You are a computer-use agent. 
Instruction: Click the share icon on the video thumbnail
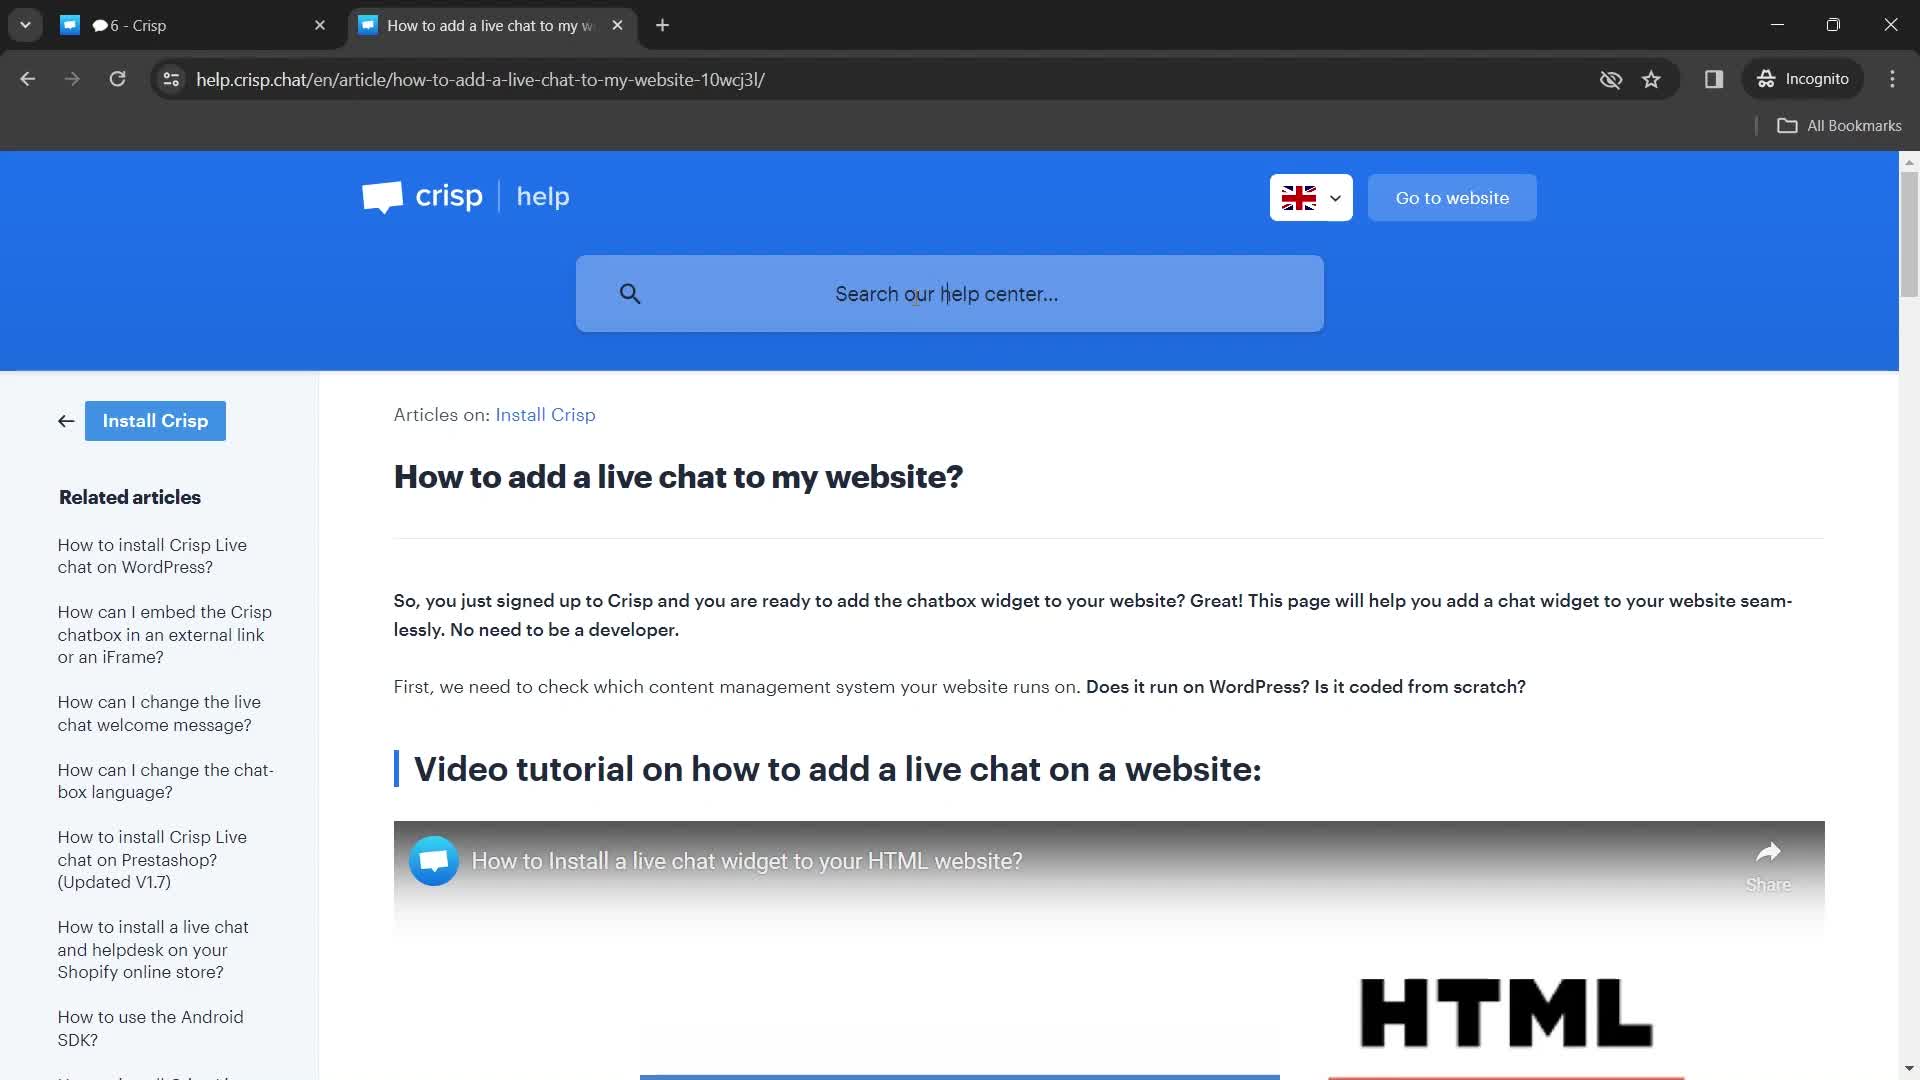click(1768, 853)
